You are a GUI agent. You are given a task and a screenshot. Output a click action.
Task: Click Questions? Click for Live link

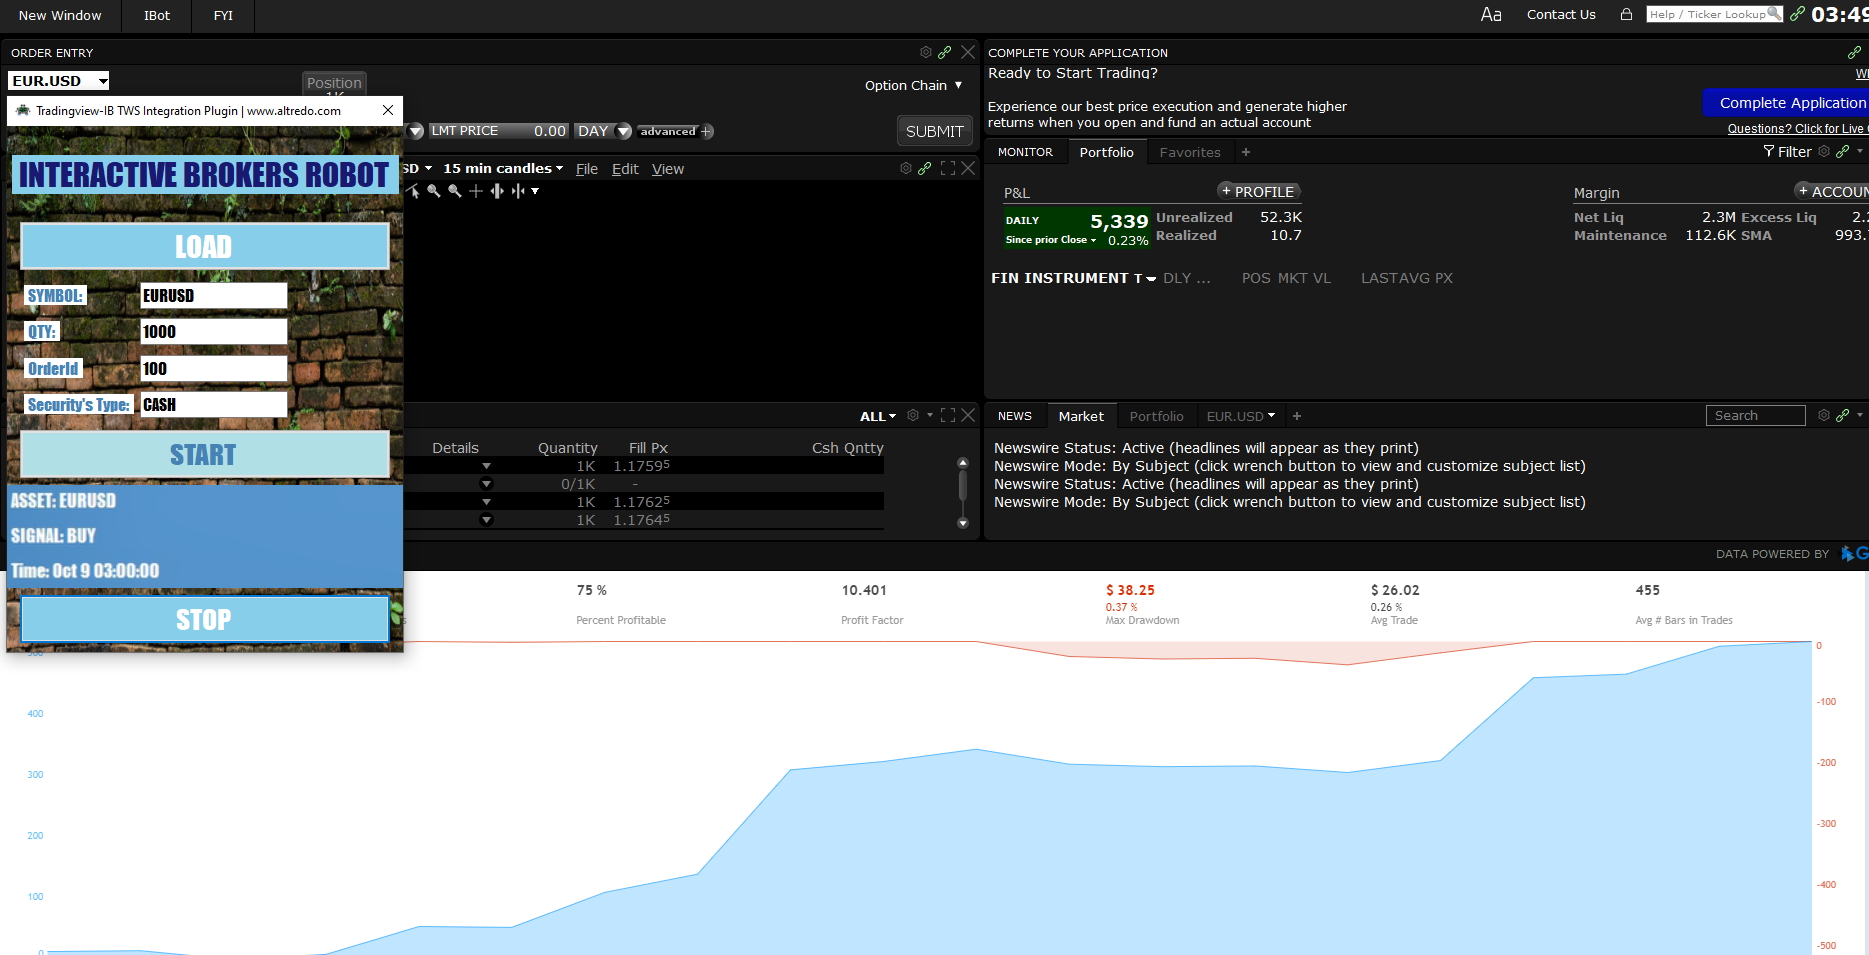tap(1797, 129)
